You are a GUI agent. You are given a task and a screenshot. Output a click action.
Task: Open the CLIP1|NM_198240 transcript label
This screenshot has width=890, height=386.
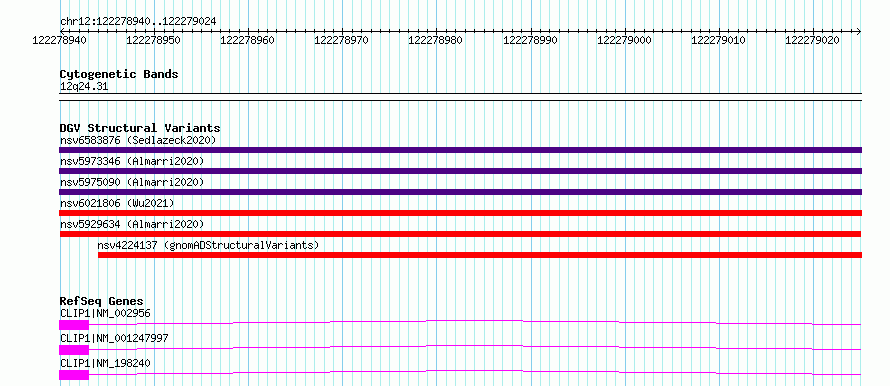(x=105, y=363)
